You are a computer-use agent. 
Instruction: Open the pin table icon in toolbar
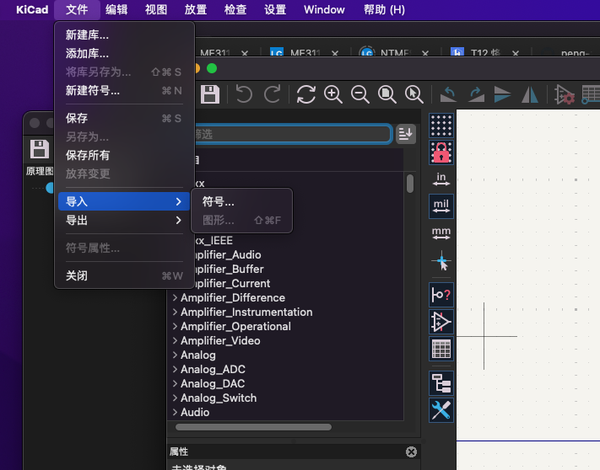coord(590,94)
